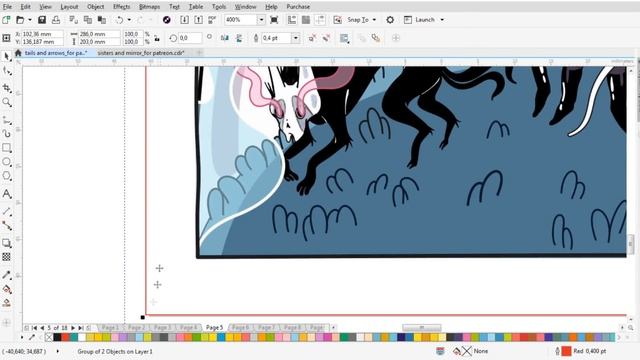640x360 pixels.
Task: Expand the Open file dropdown arrow
Action: coord(30,20)
